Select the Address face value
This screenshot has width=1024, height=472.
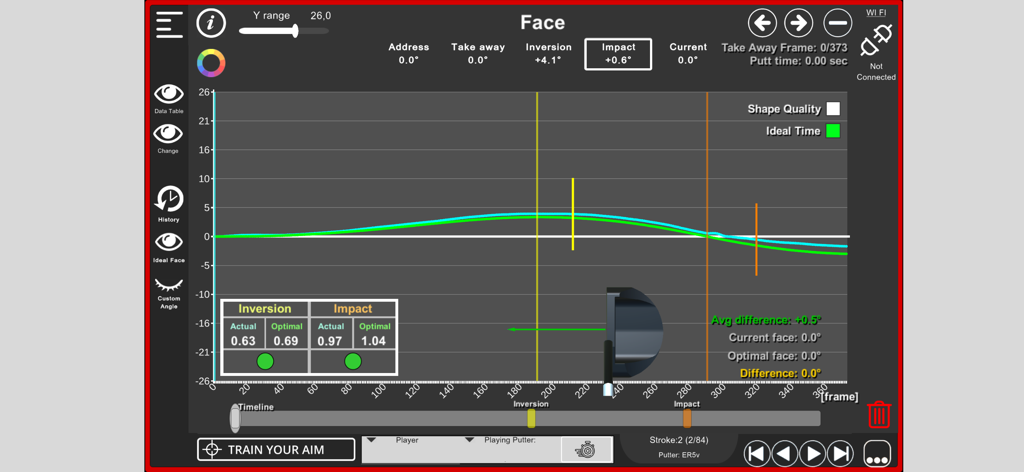click(x=409, y=54)
